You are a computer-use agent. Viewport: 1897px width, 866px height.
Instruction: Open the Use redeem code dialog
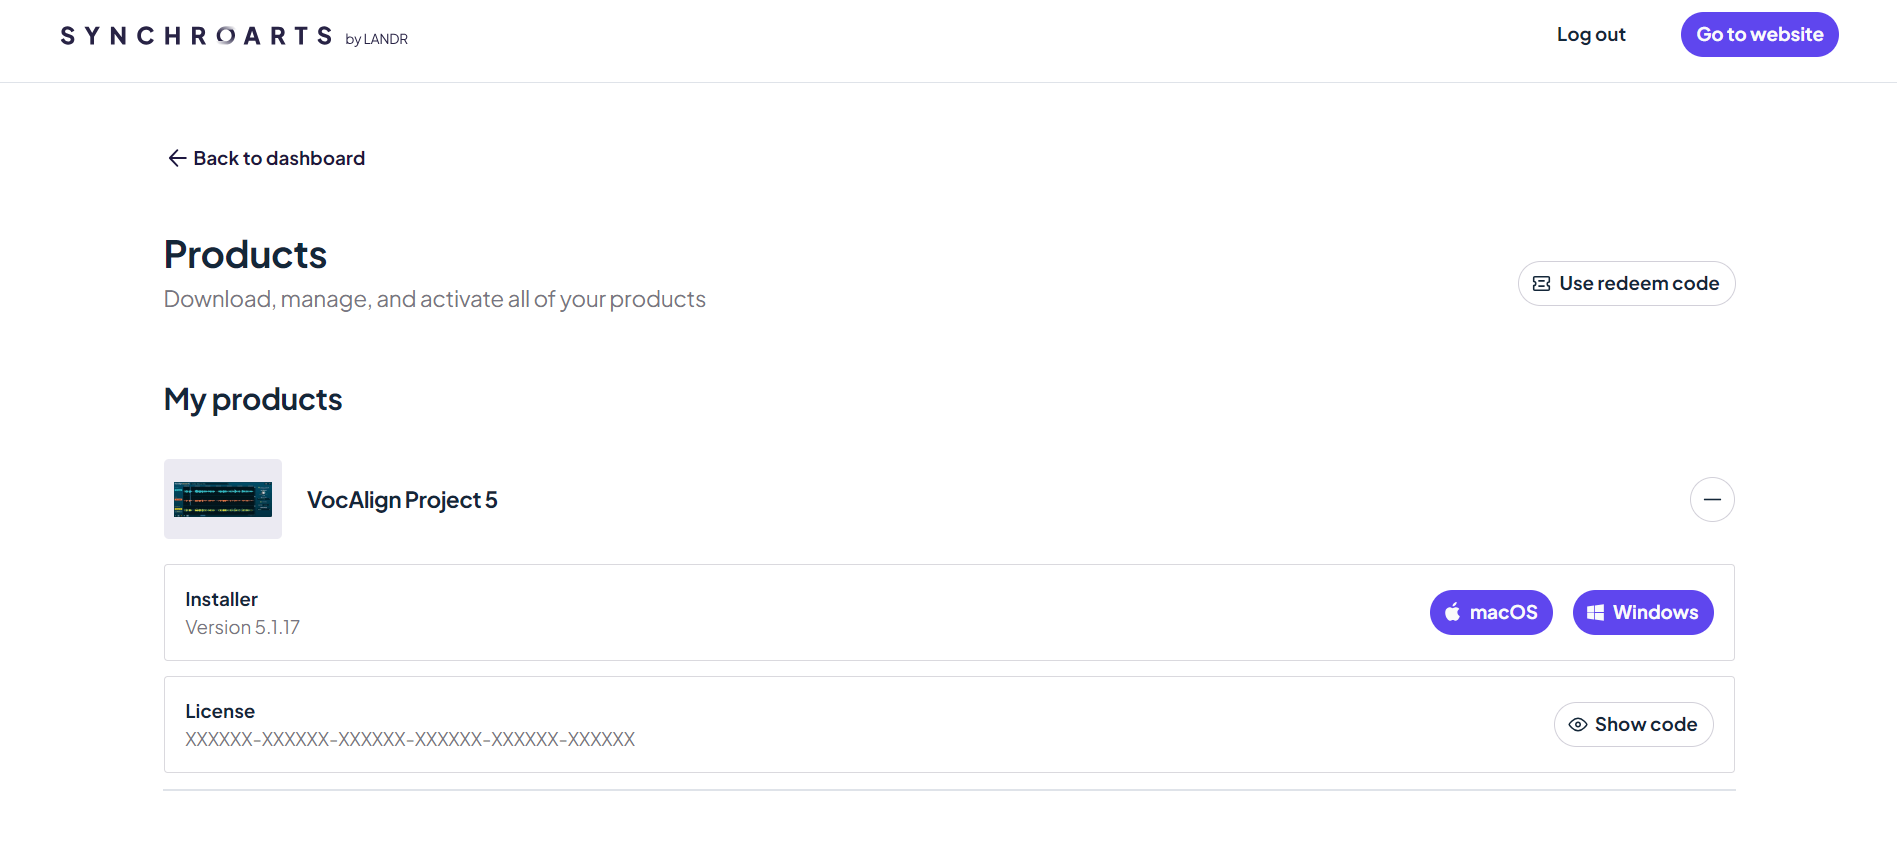1626,284
